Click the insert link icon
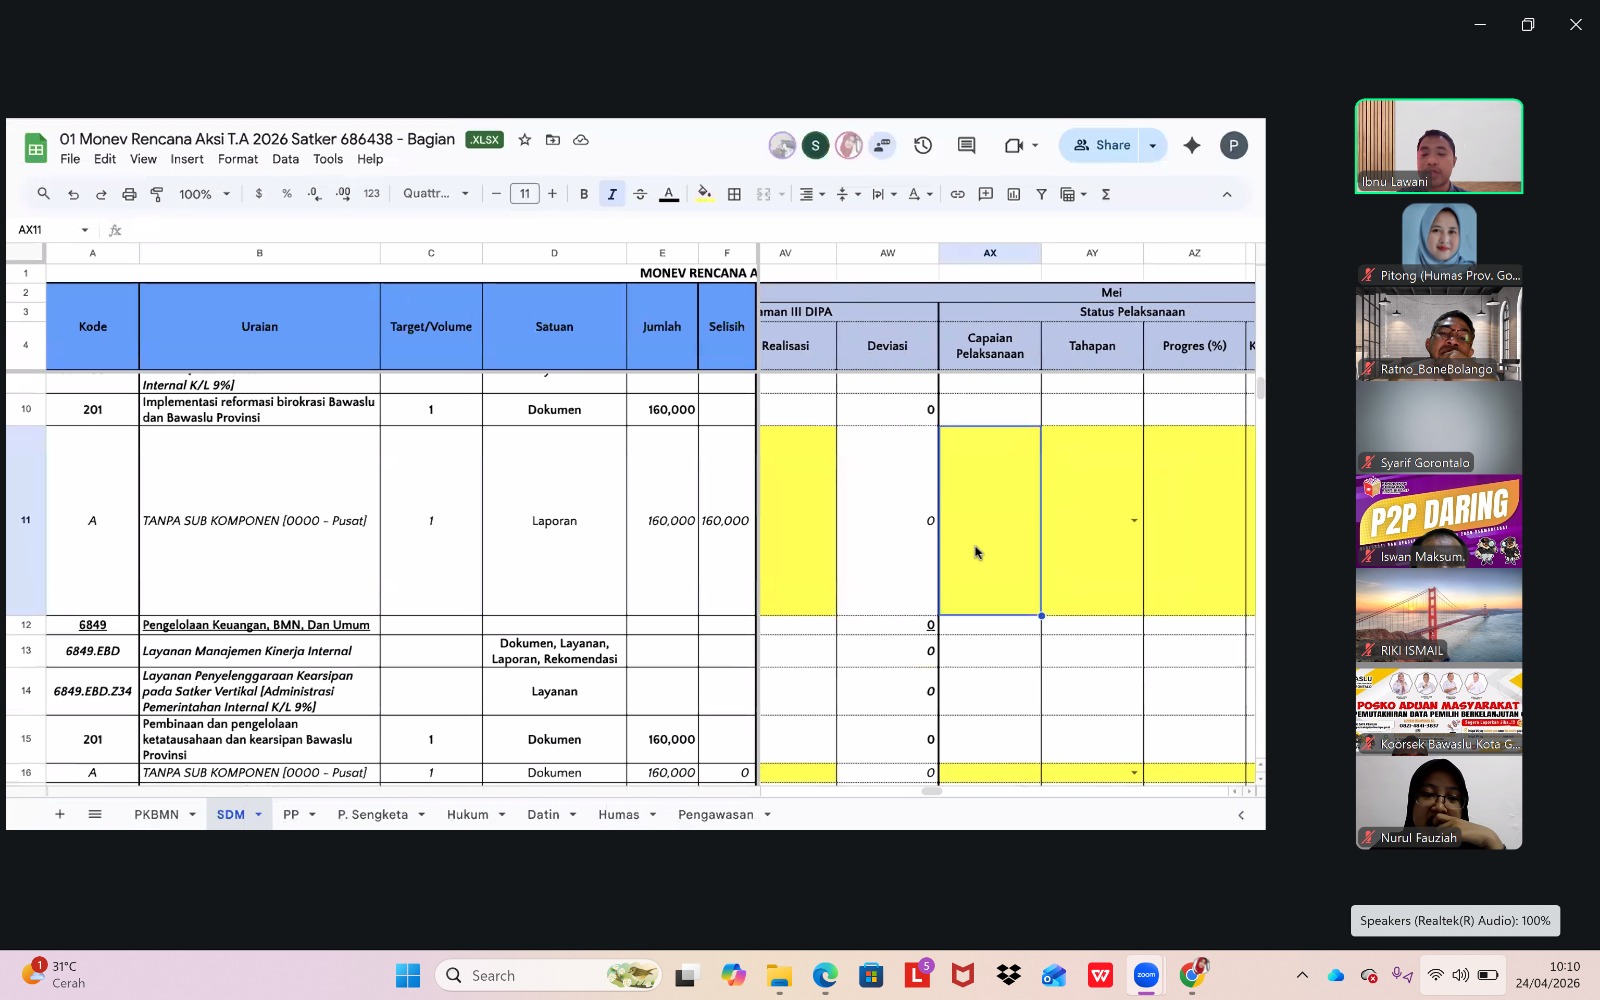The image size is (1600, 1000). coord(957,194)
